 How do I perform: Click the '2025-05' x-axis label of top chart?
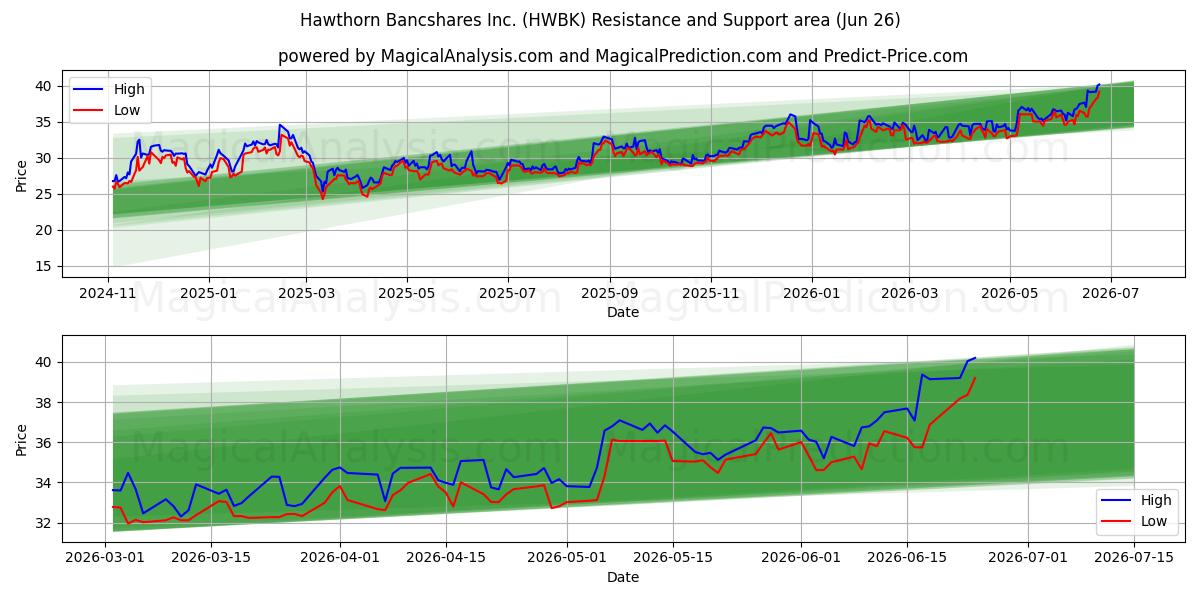coord(406,296)
